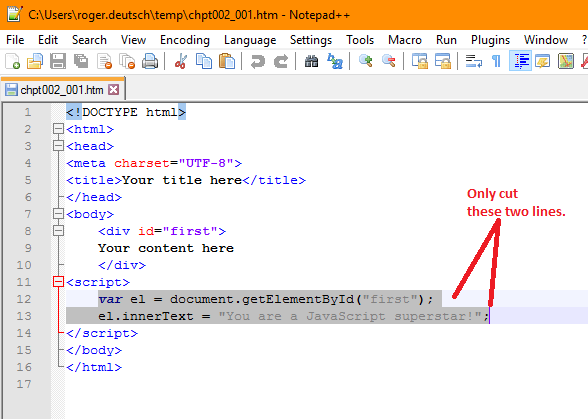Viewport: 588px width, 419px height.
Task: Toggle show all characters pilcrow
Action: click(x=496, y=61)
